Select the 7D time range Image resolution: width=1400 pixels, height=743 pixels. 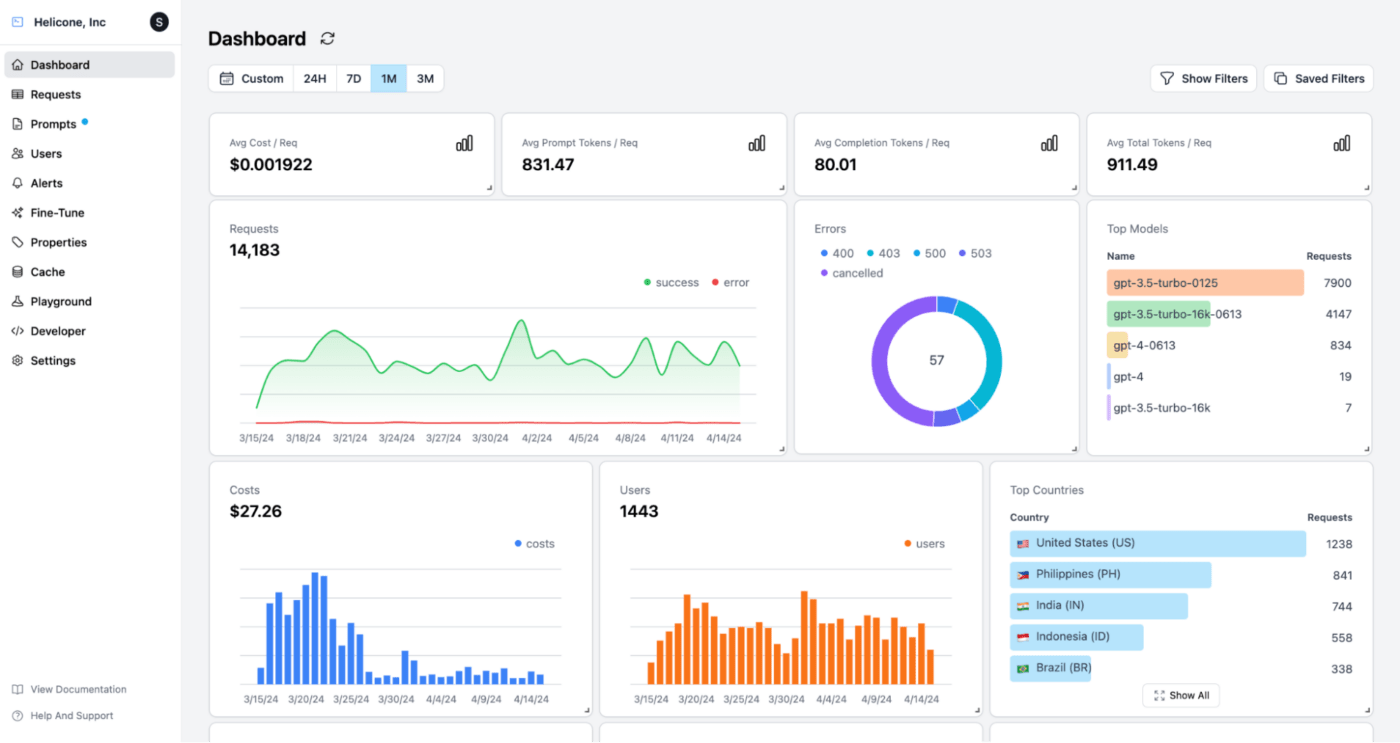[x=353, y=79]
